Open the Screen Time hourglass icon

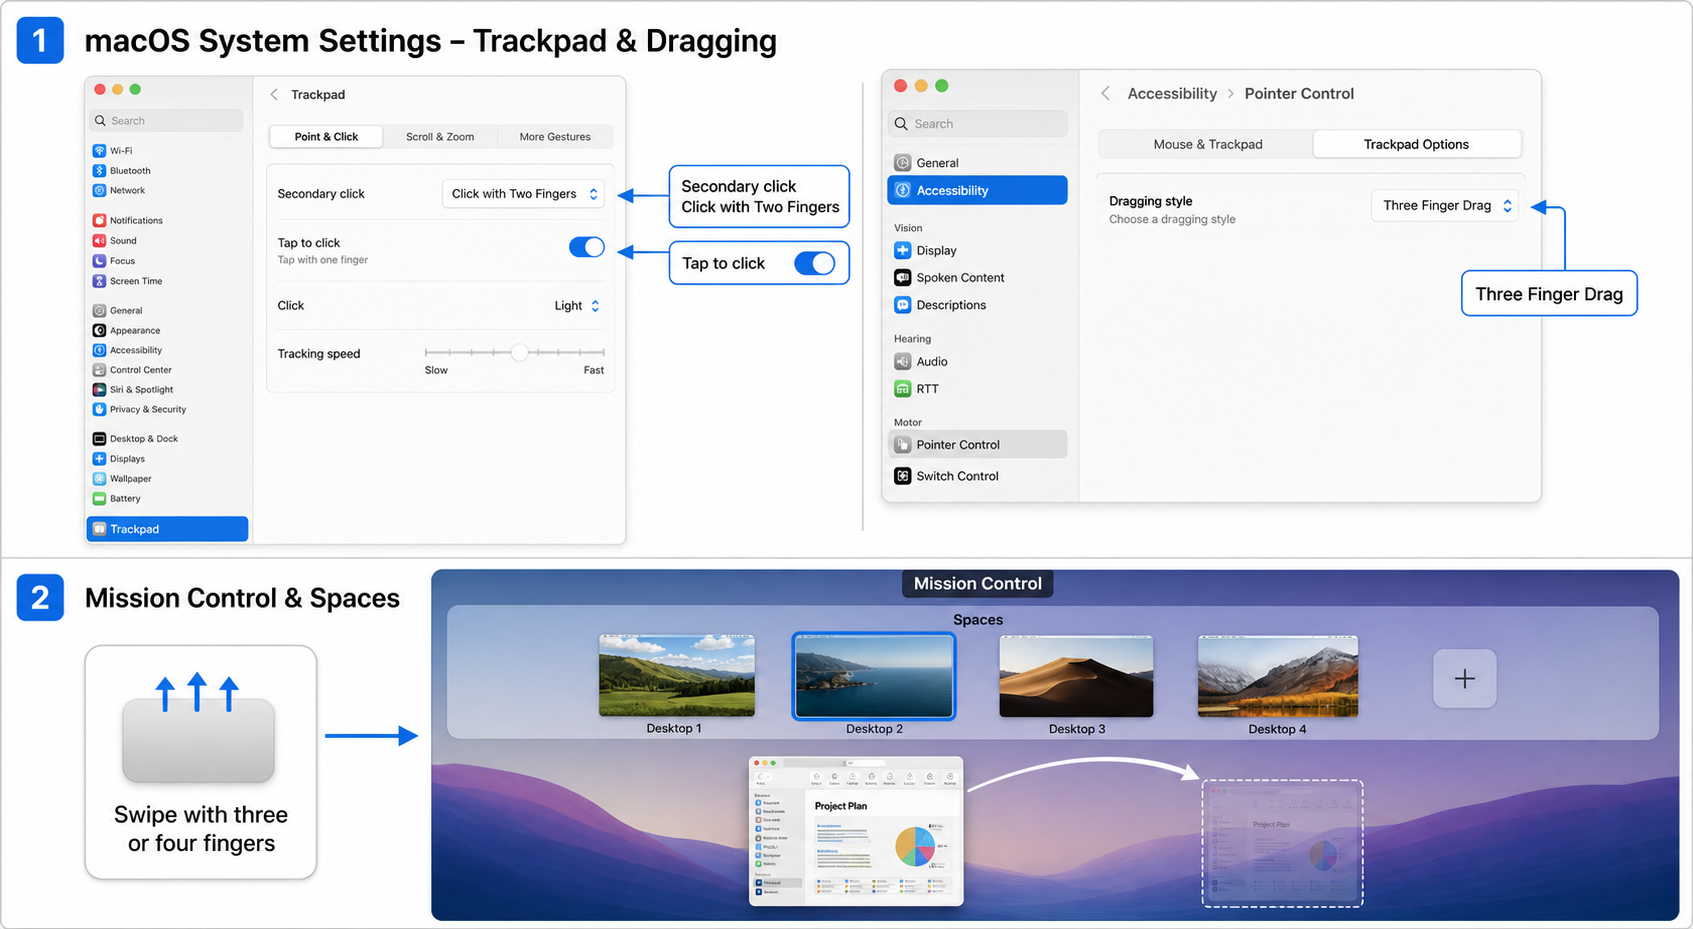(x=99, y=281)
